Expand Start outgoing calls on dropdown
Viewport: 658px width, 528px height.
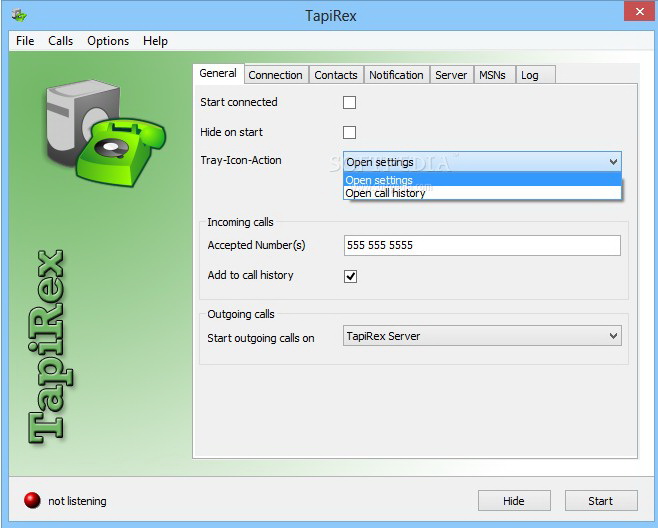[482, 336]
